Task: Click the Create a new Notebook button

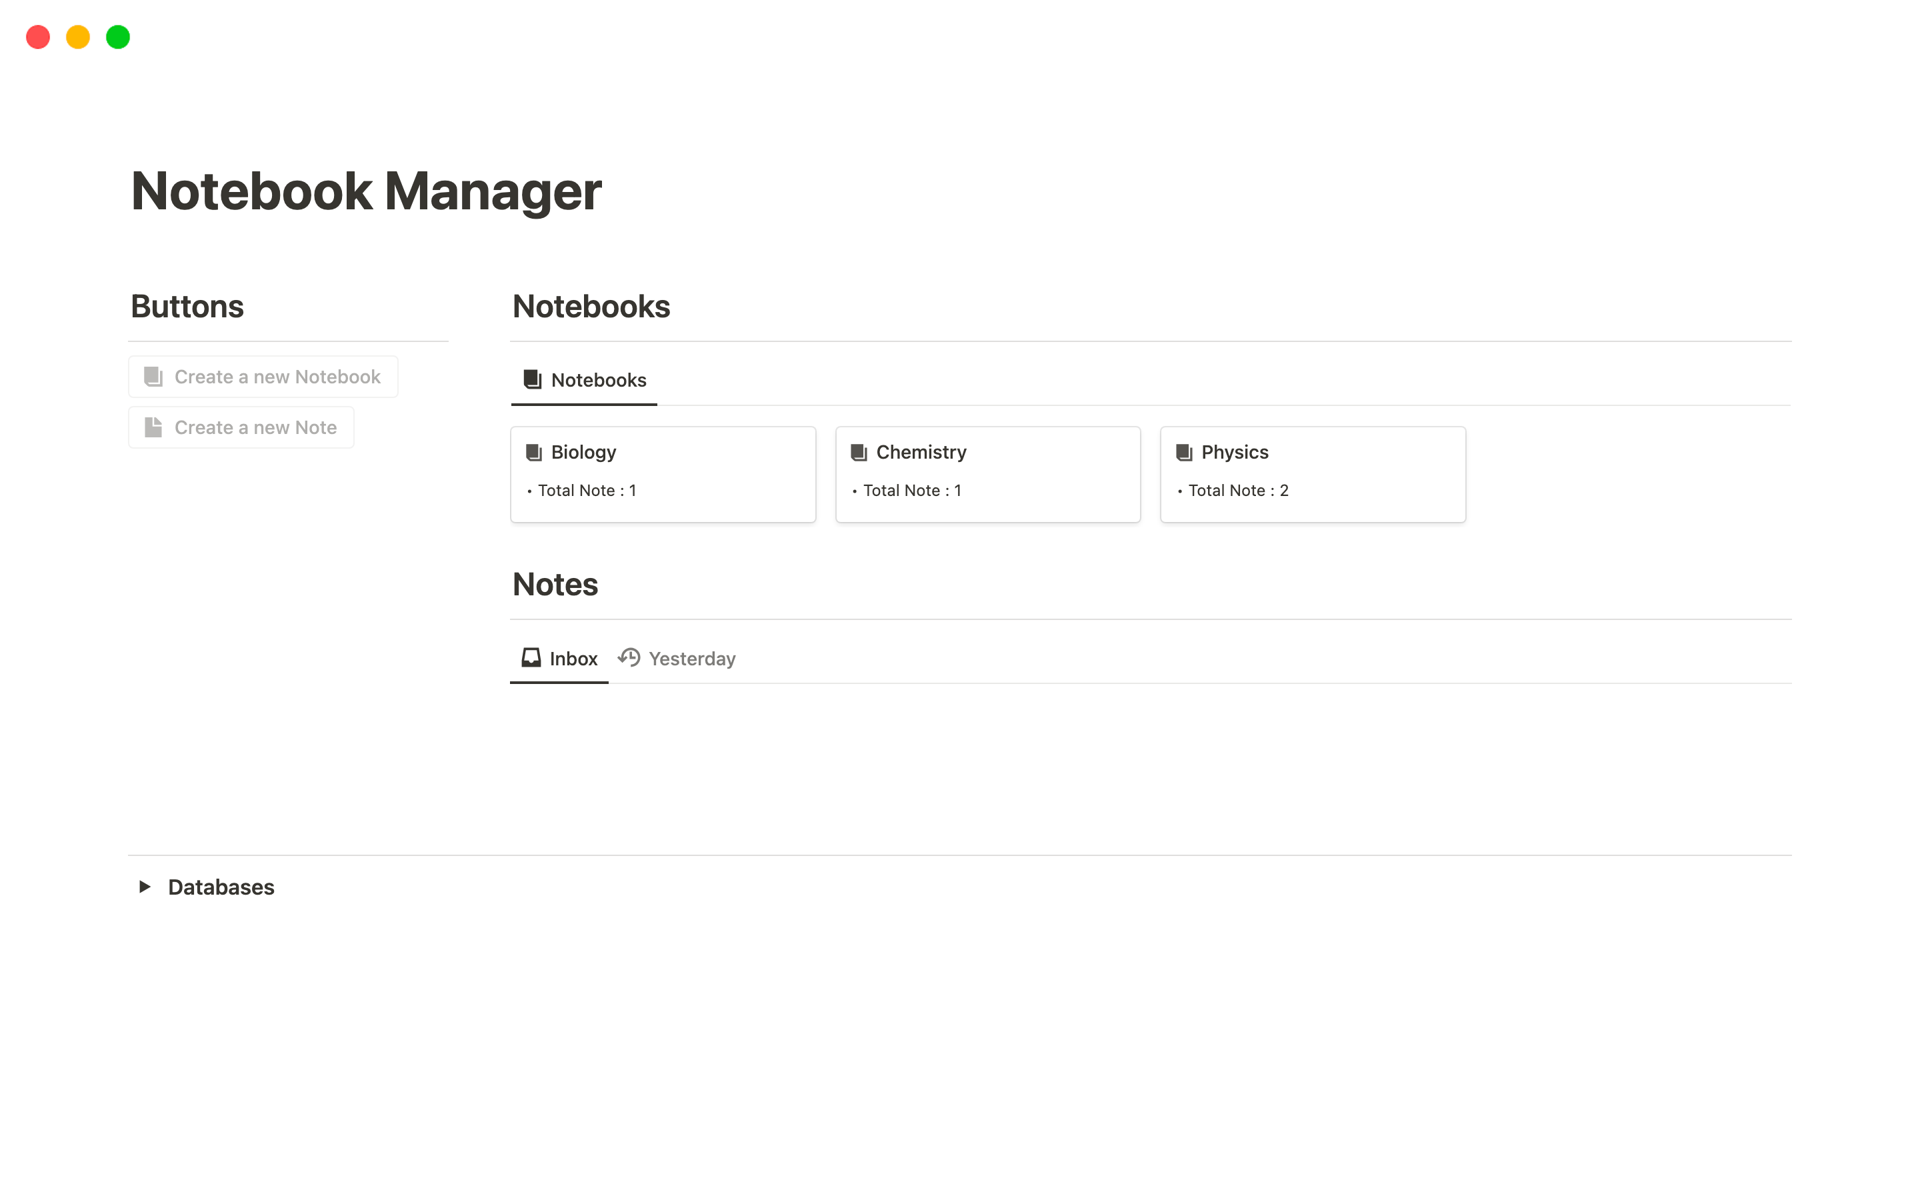Action: pyautogui.click(x=263, y=376)
